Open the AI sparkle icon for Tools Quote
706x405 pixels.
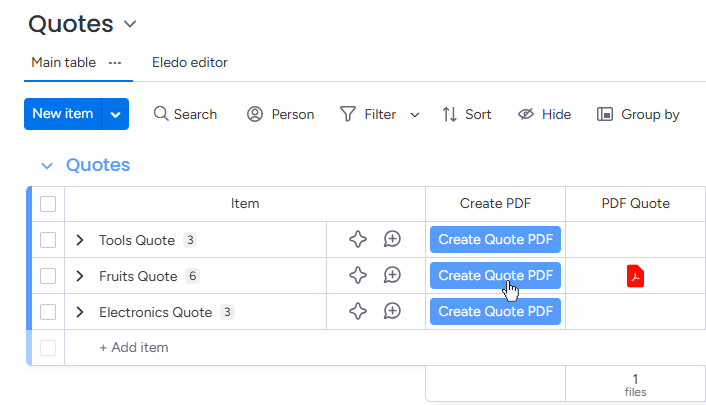(x=358, y=239)
